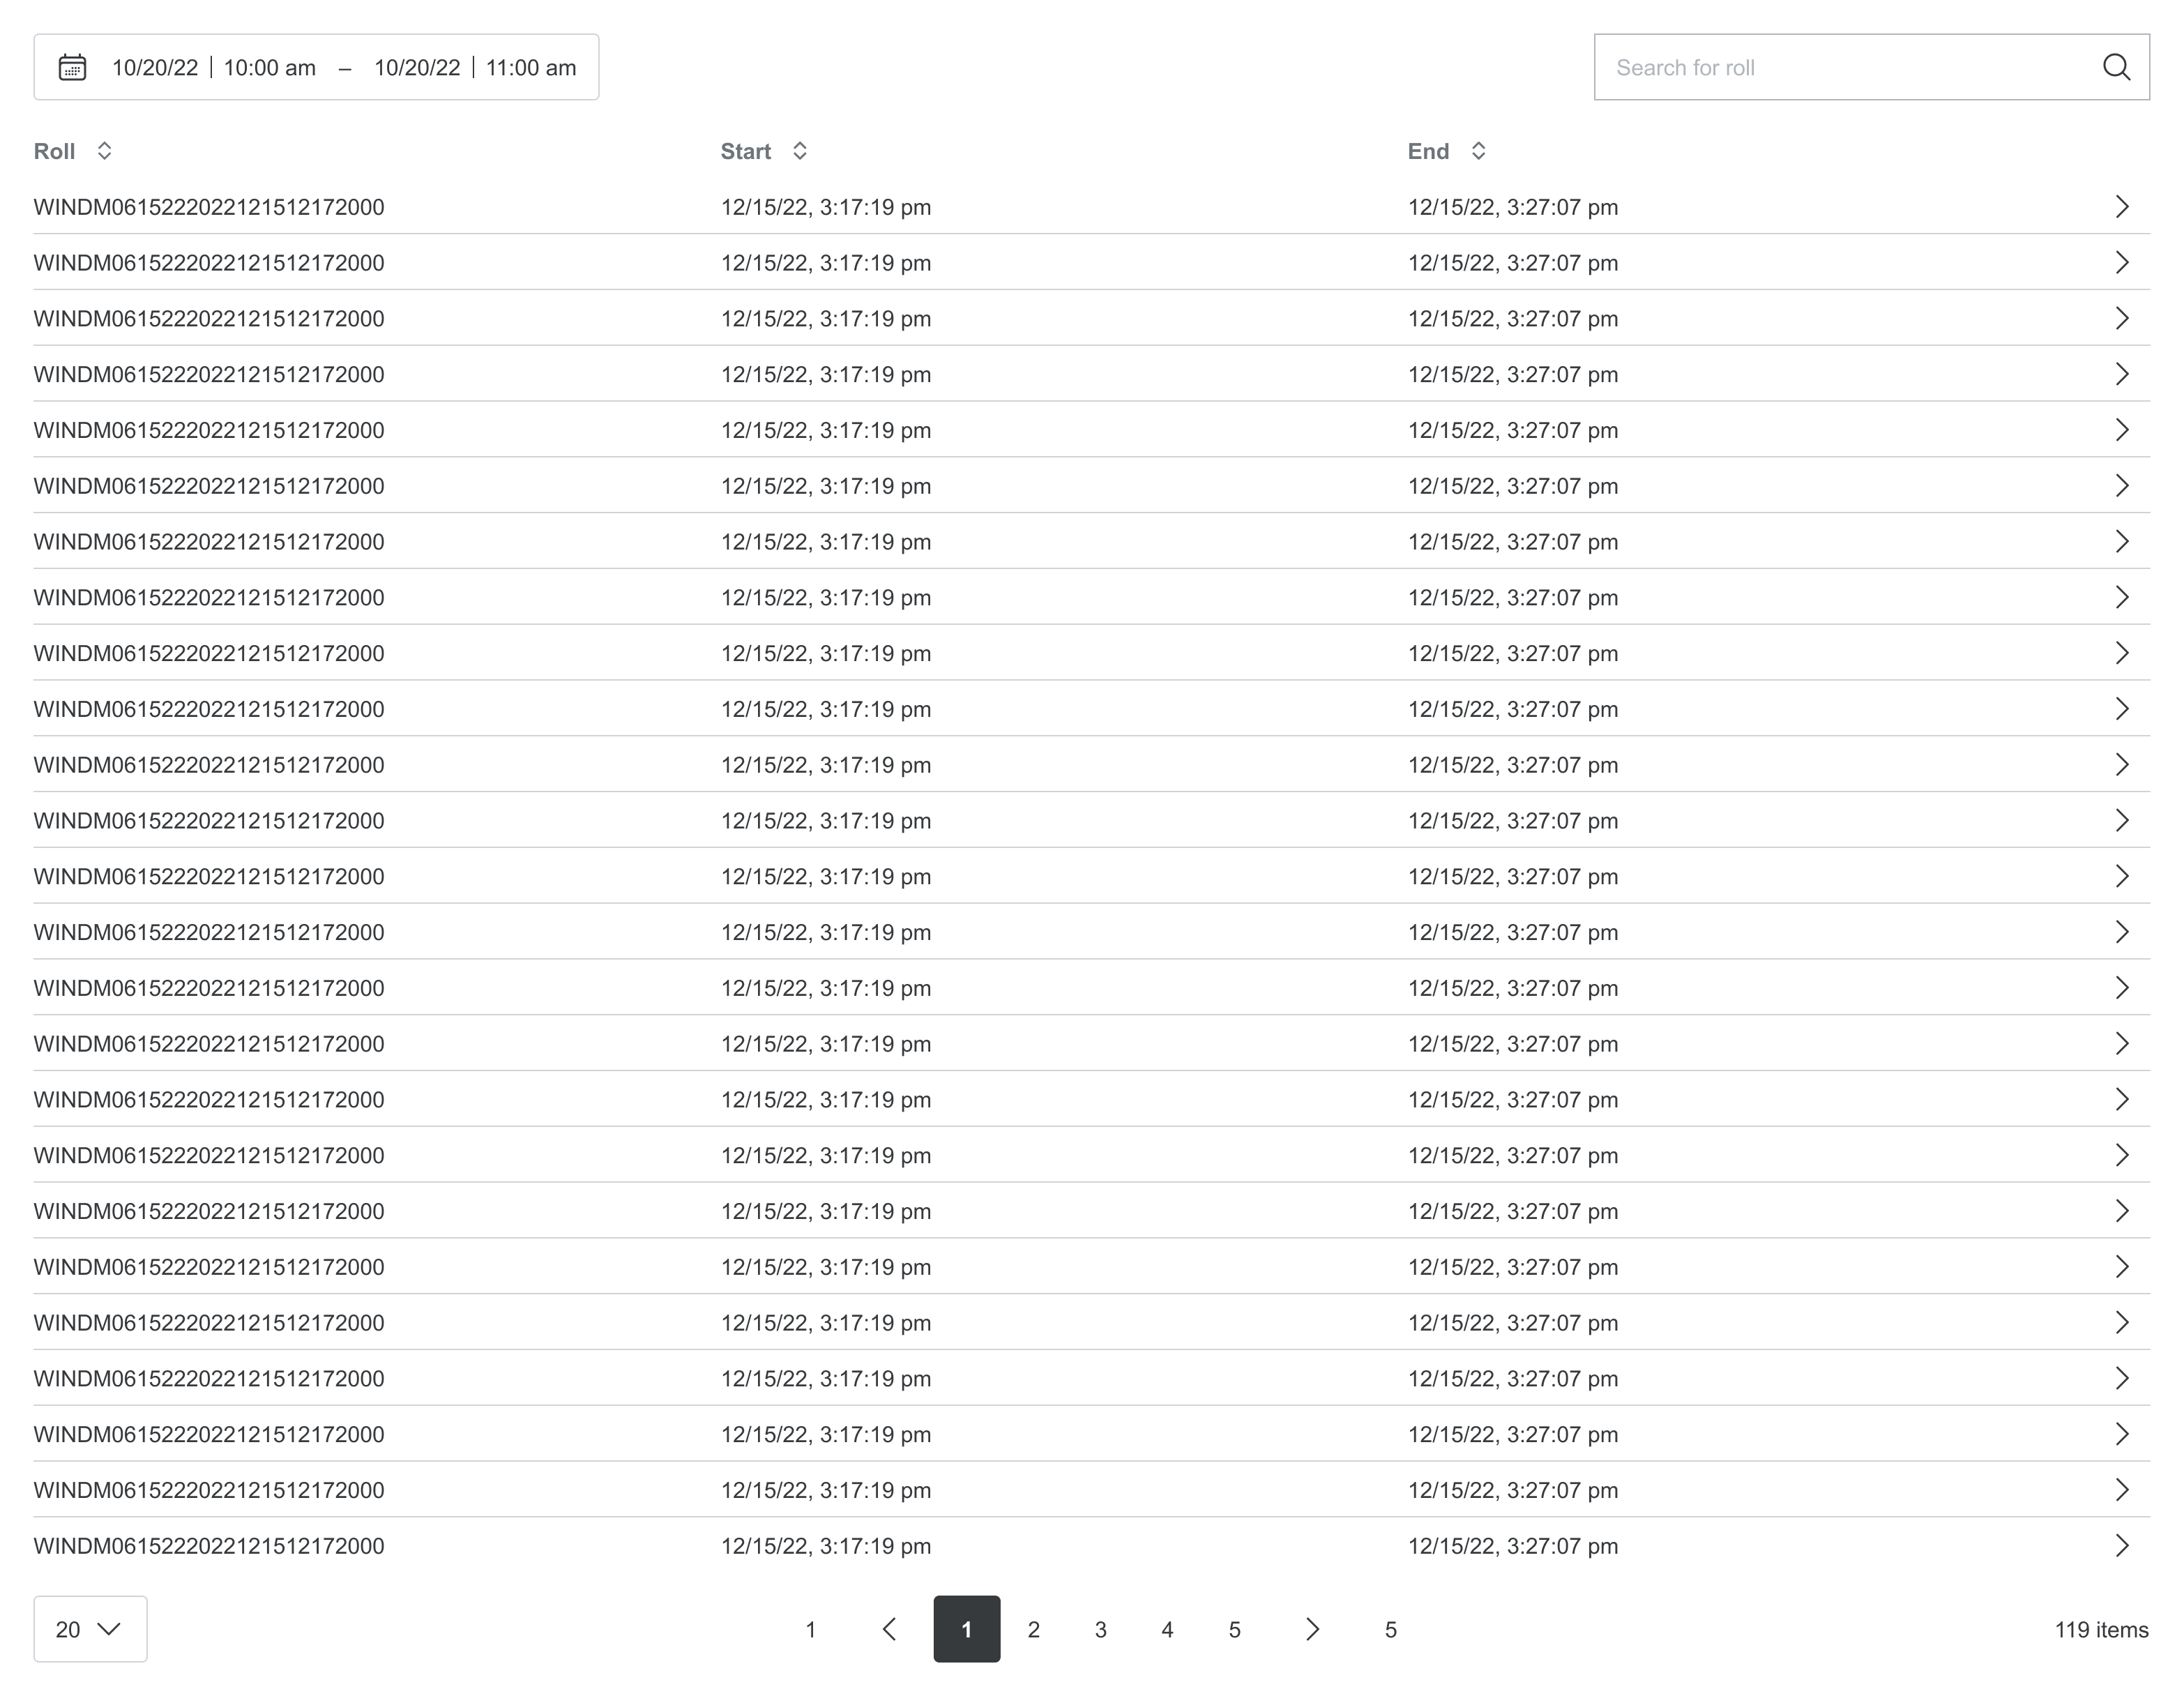Open the last table row's chevron
The height and width of the screenshot is (1696, 2184).
2122,1546
